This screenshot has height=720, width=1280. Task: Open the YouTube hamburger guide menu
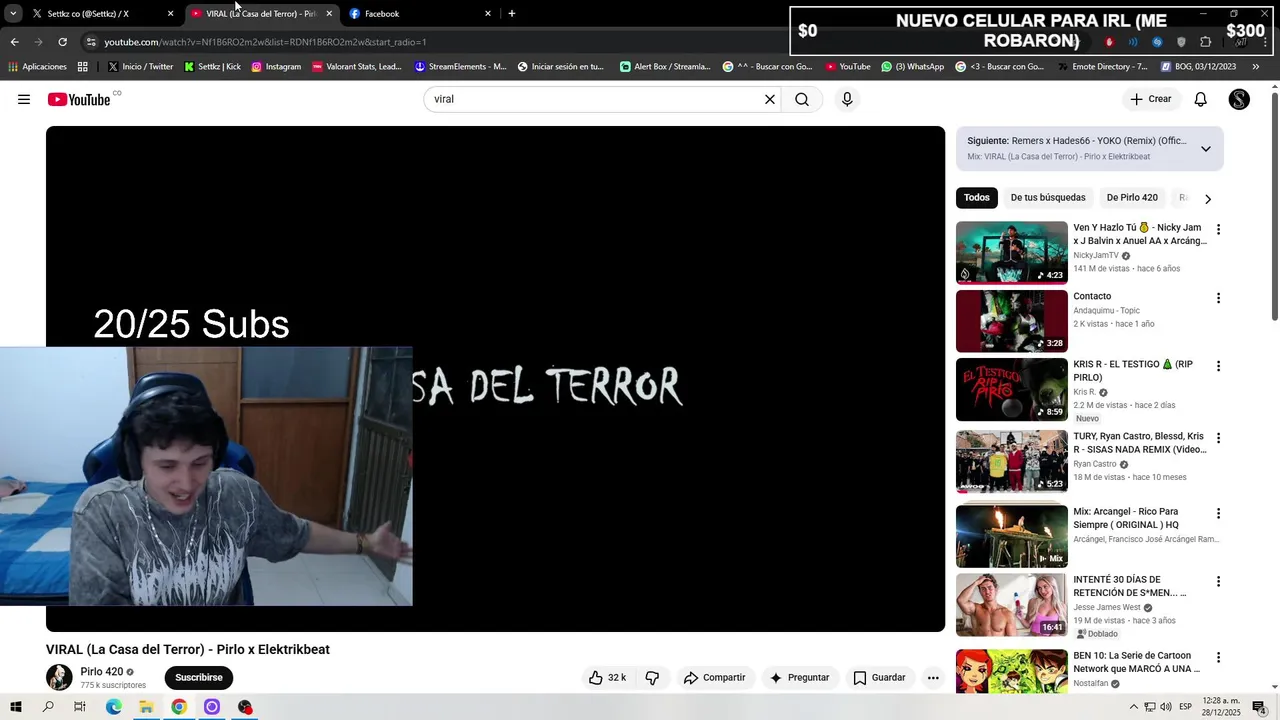pos(24,99)
